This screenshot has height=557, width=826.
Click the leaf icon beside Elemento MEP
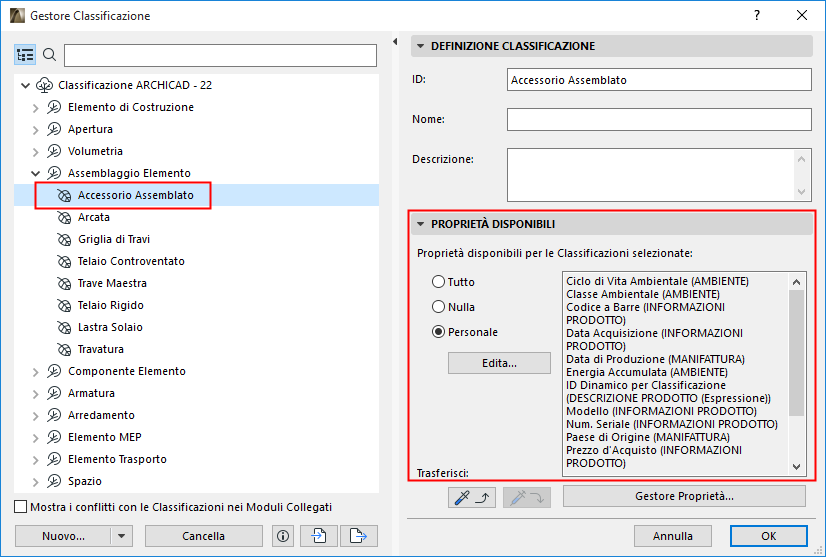[54, 437]
